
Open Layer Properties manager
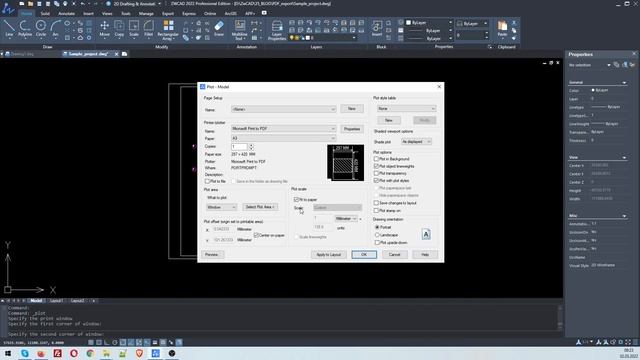click(277, 30)
